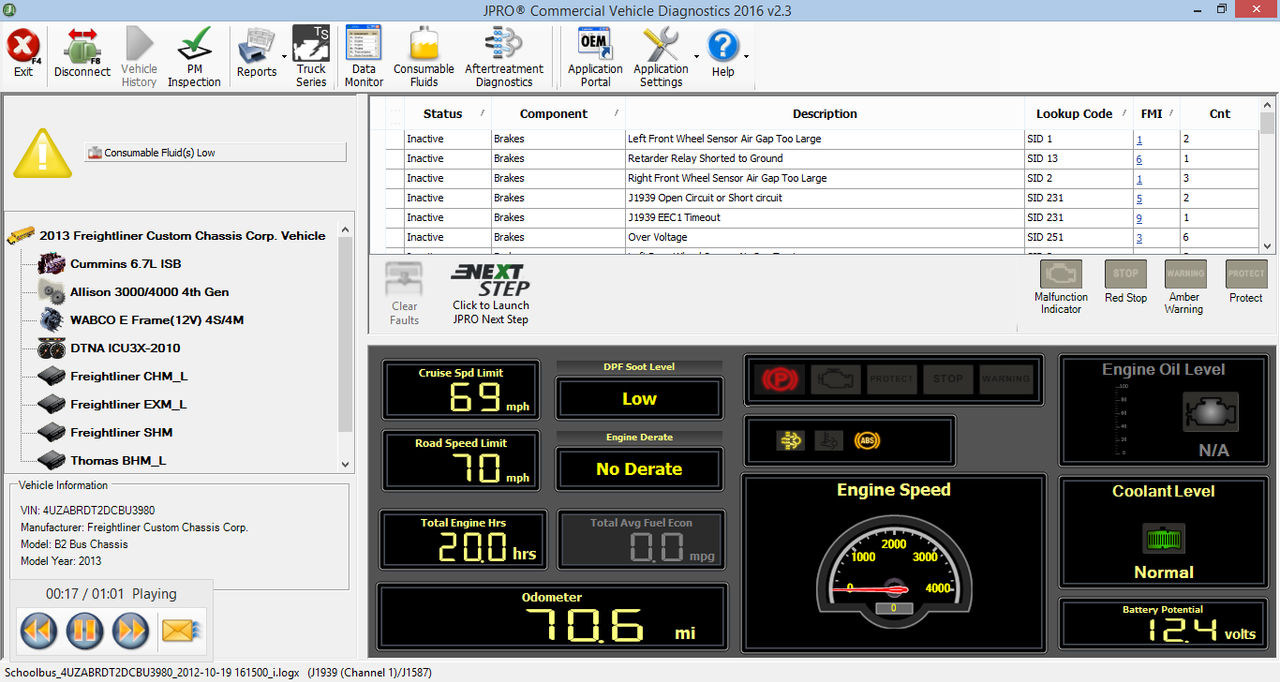The height and width of the screenshot is (682, 1280).
Task: Click the Description column header
Action: coord(825,113)
